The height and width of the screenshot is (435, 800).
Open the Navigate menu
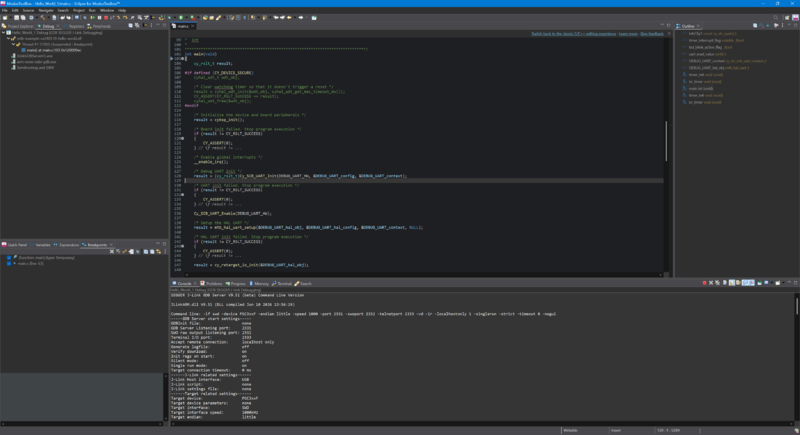[46, 10]
